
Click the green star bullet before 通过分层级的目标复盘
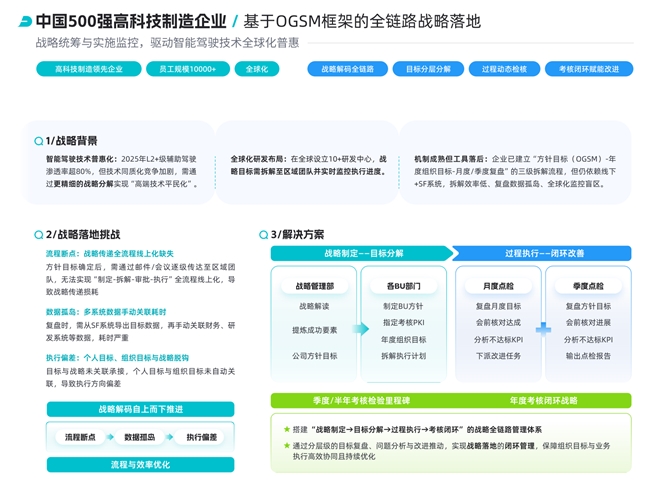click(288, 446)
